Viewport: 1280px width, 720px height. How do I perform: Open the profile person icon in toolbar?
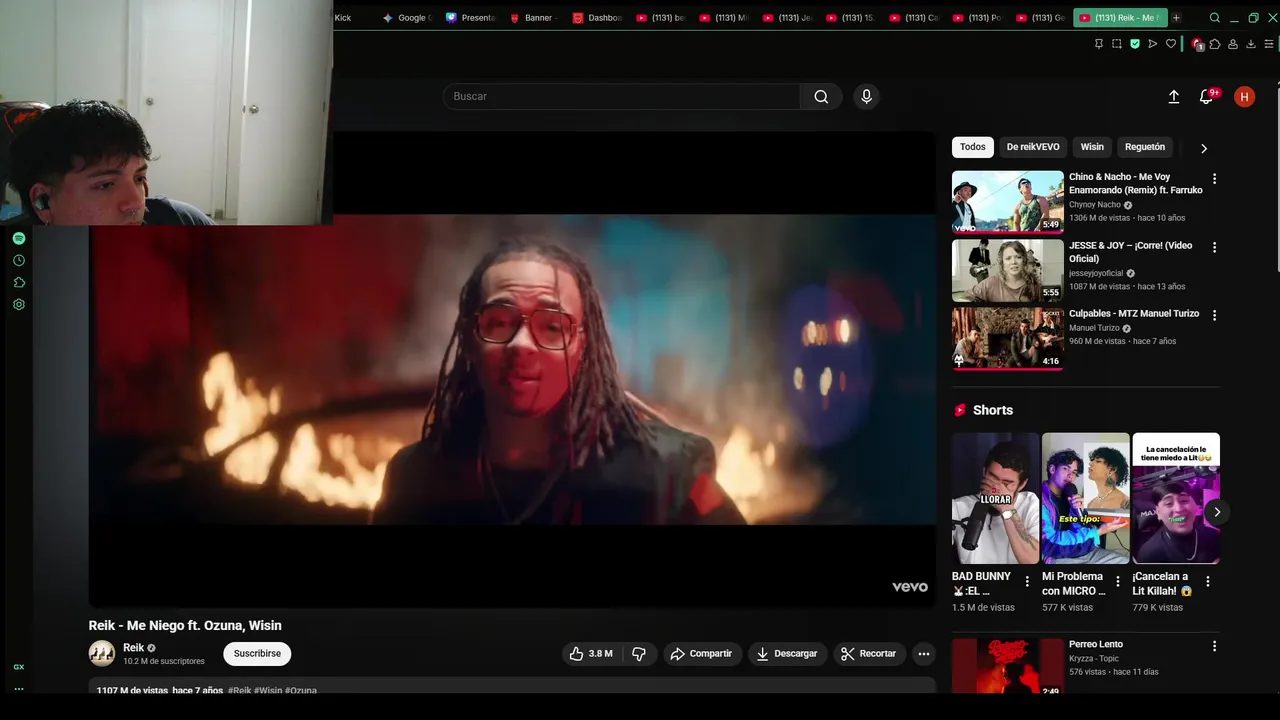click(x=1233, y=44)
